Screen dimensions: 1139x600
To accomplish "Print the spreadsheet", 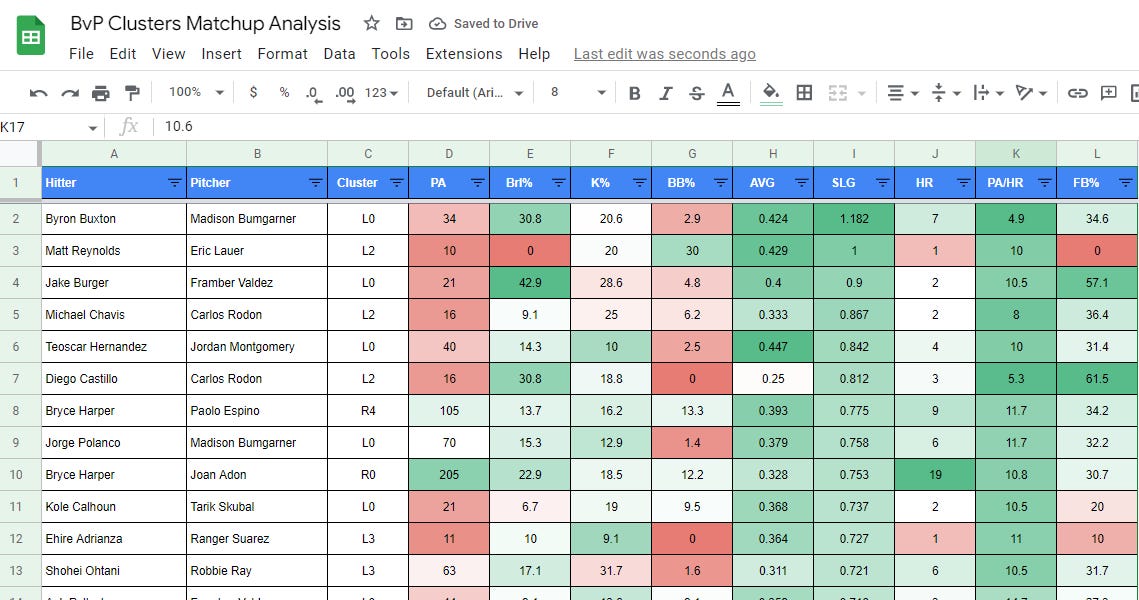I will (100, 91).
